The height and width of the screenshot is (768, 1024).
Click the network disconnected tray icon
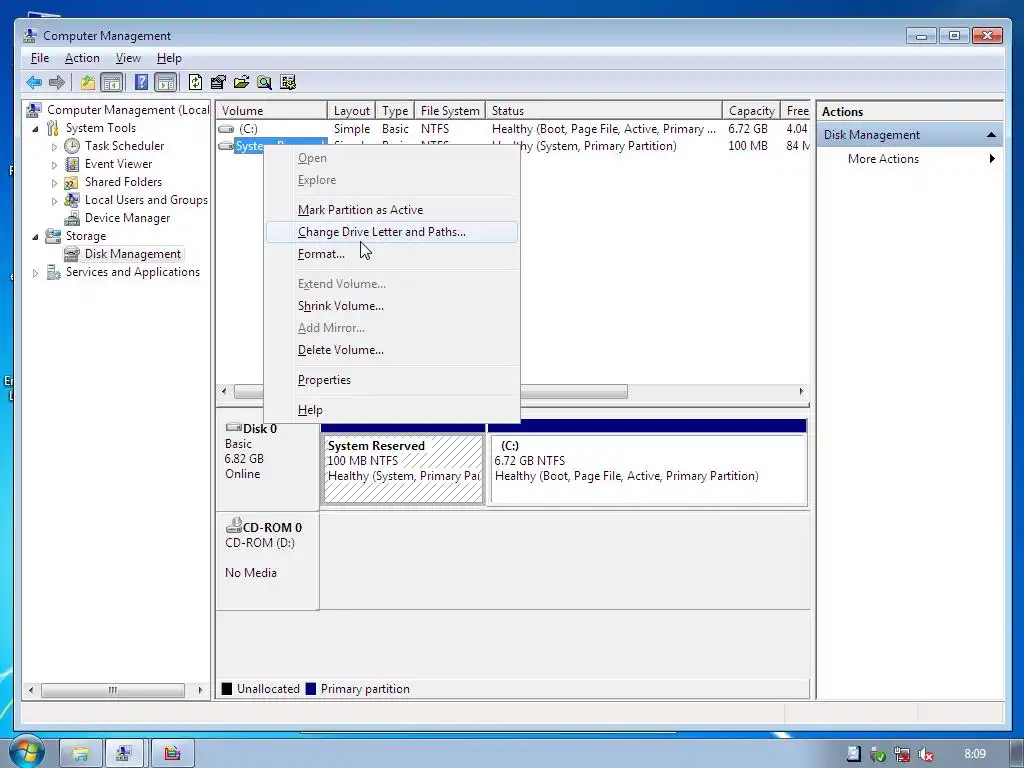pos(902,754)
